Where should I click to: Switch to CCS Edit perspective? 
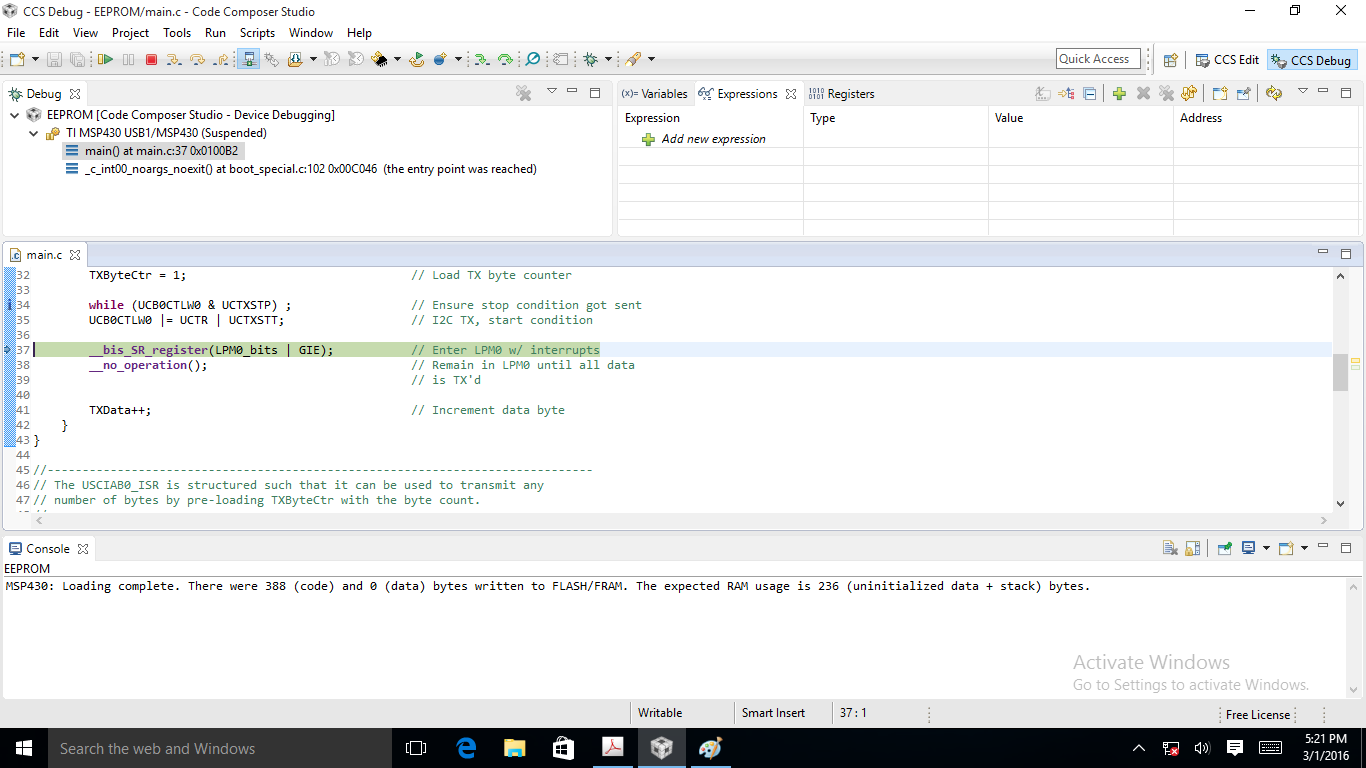pyautogui.click(x=1228, y=60)
